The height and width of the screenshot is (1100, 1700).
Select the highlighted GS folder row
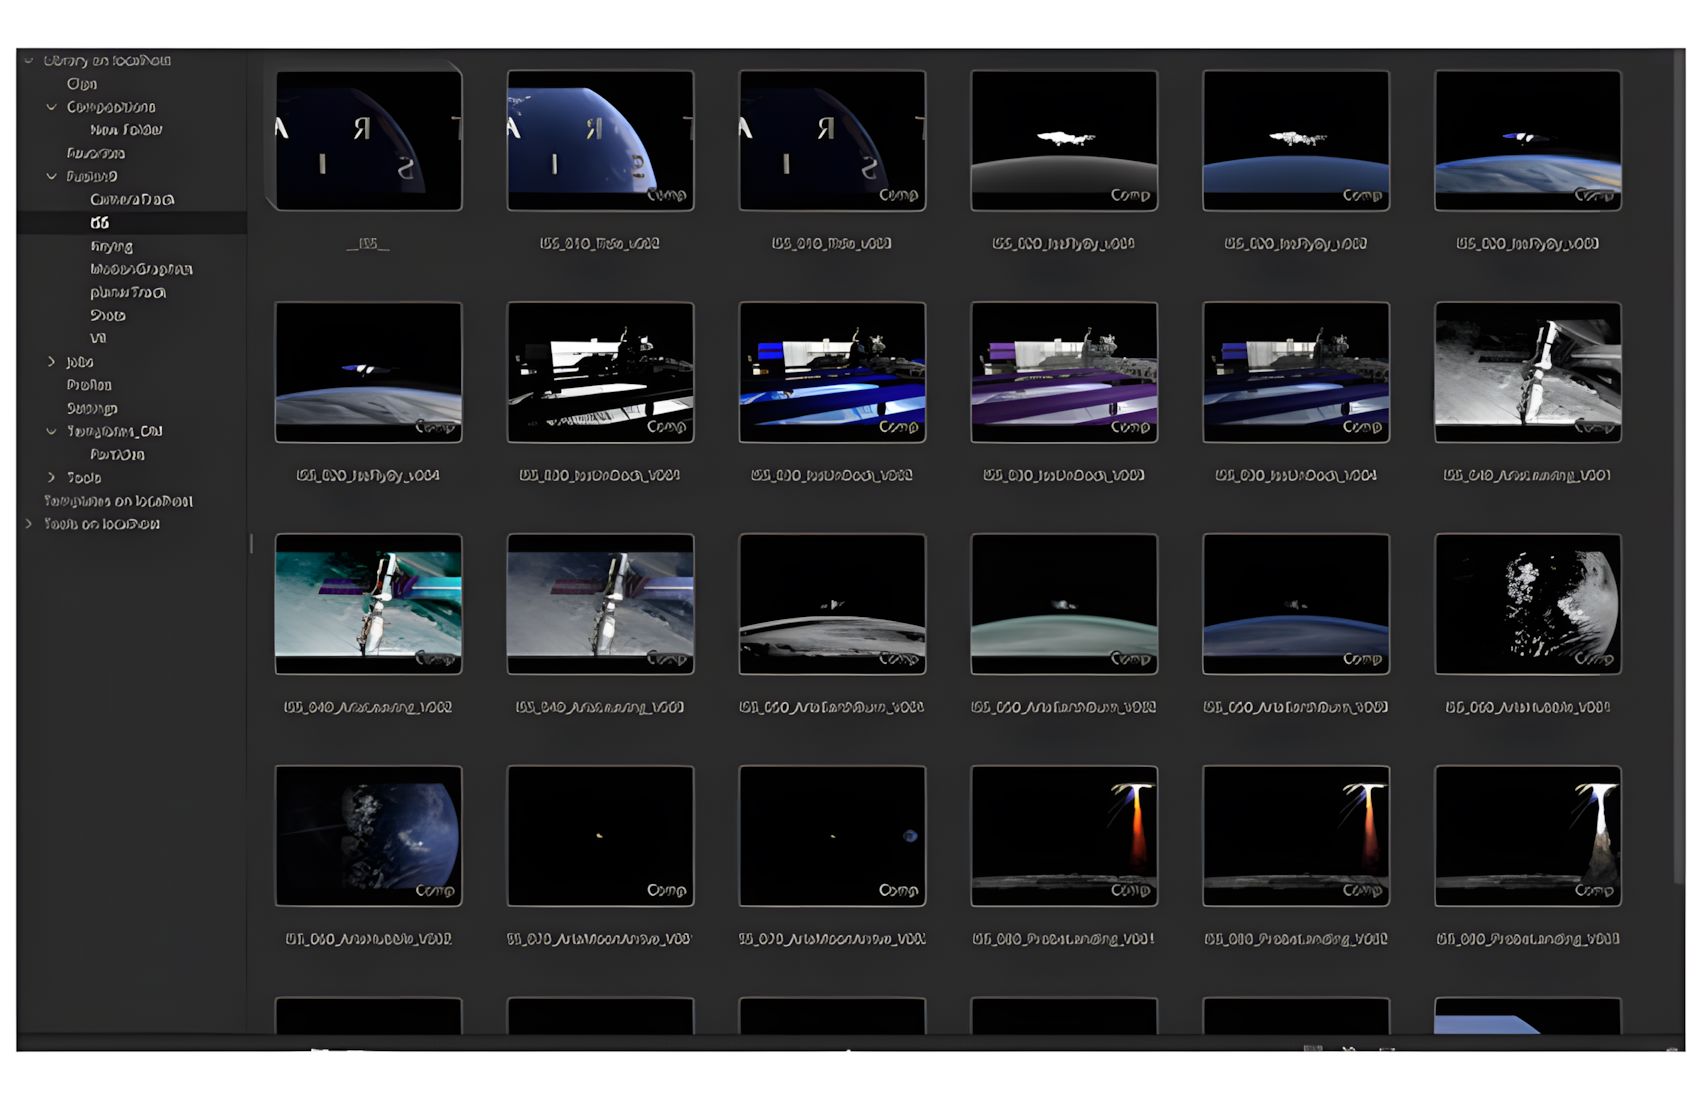[x=131, y=223]
